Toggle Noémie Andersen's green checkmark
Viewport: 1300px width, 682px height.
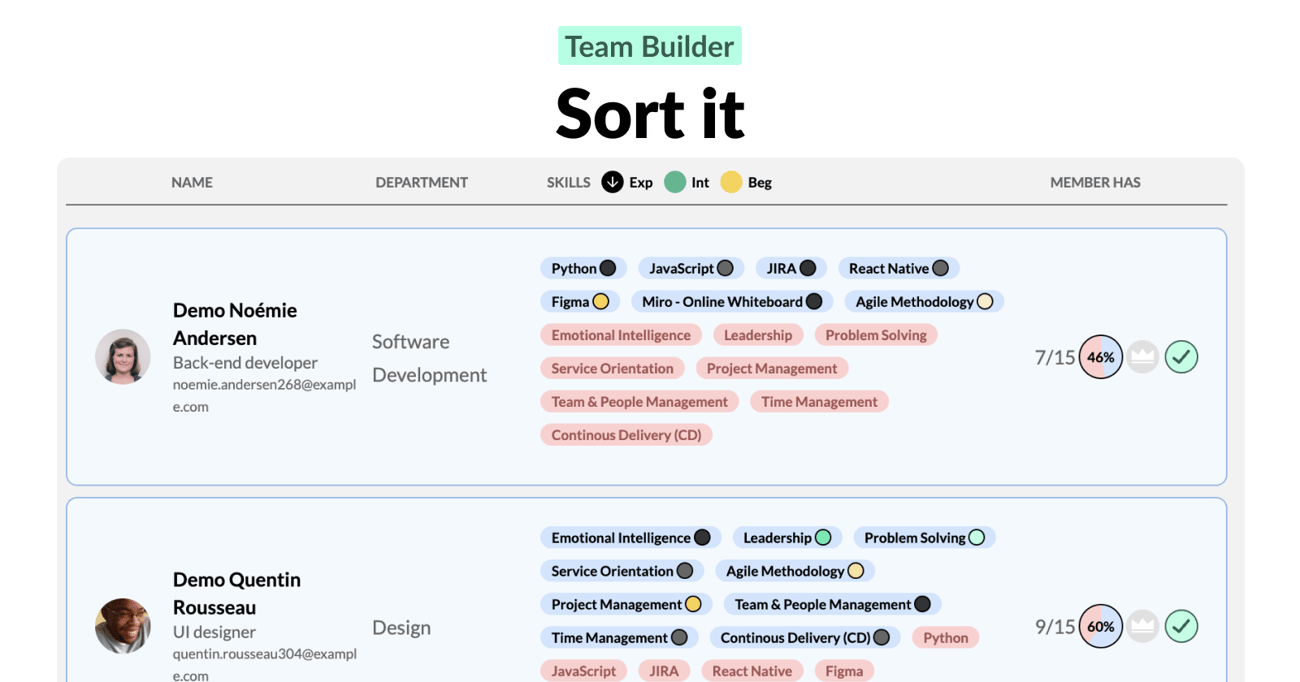click(1181, 357)
